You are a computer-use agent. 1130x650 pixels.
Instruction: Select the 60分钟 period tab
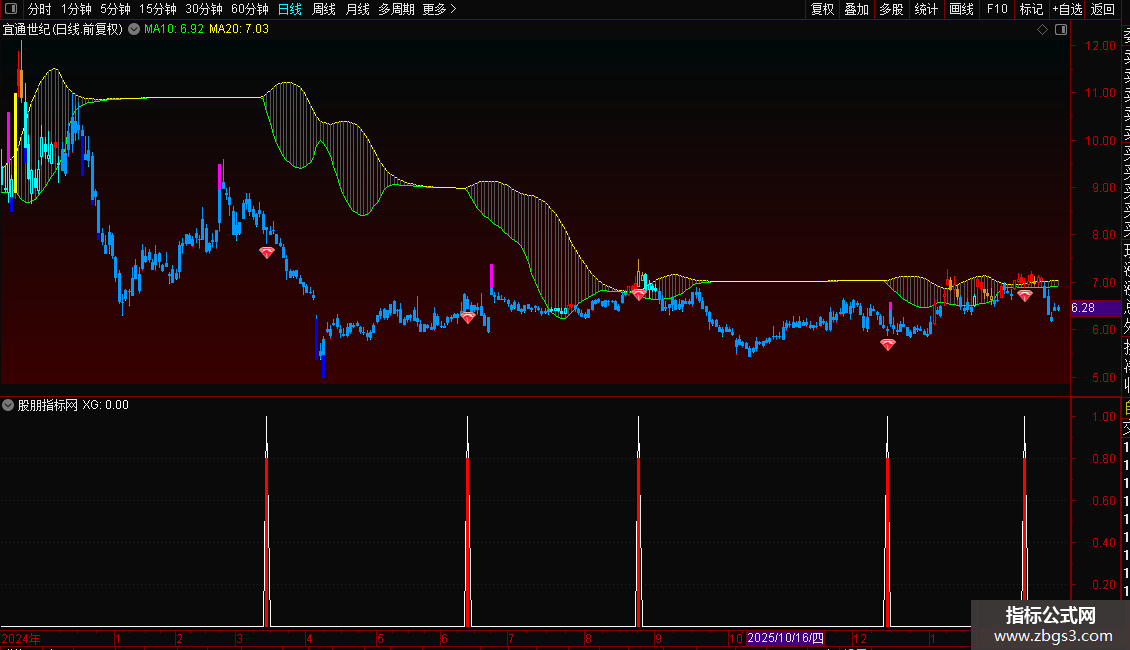(x=250, y=9)
